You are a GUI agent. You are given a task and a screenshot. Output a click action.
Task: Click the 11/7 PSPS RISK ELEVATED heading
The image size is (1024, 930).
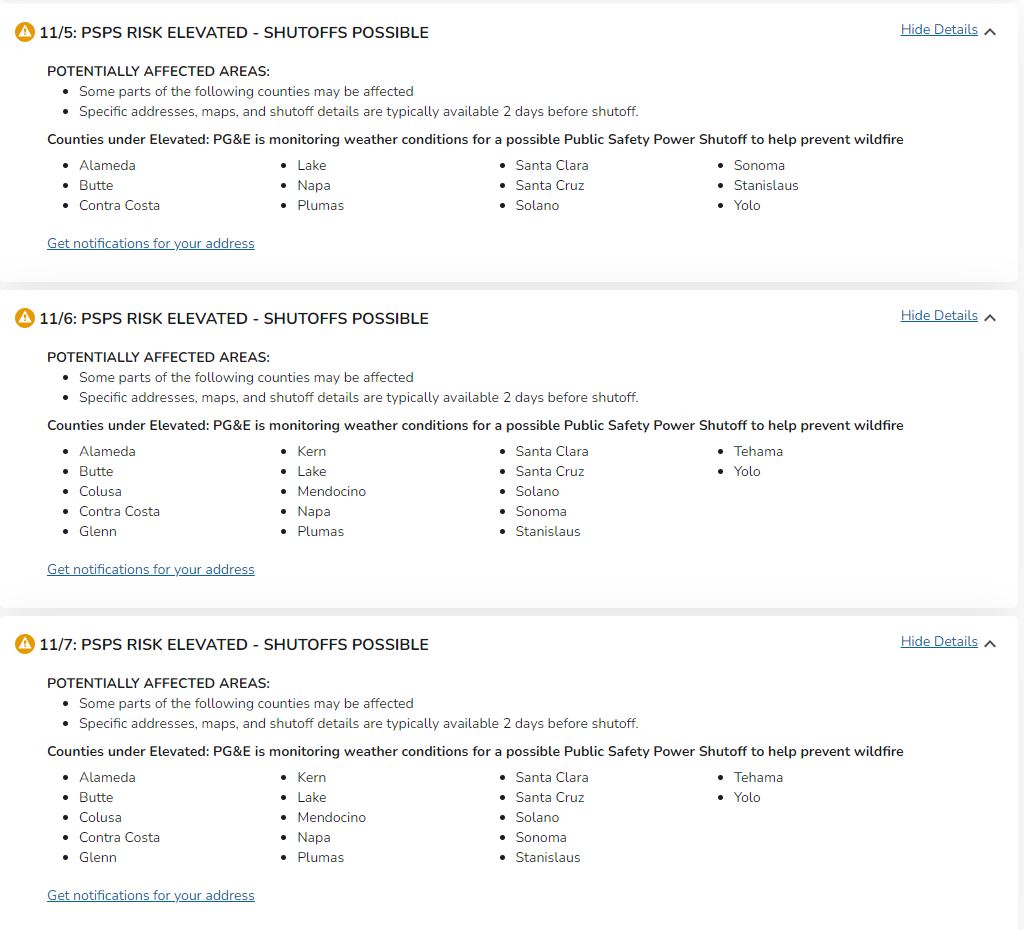(234, 645)
